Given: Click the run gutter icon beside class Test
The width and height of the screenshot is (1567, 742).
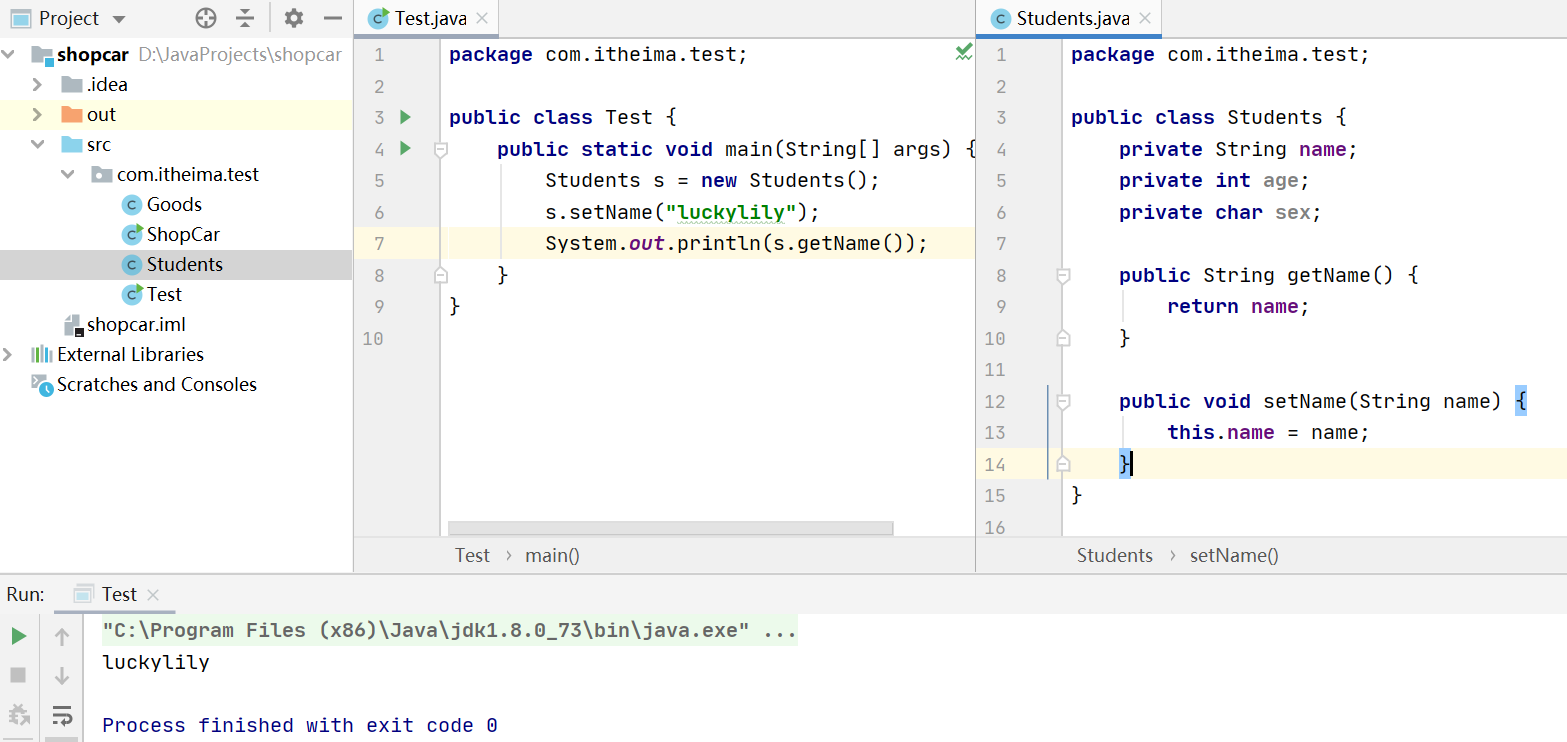Looking at the screenshot, I should (405, 117).
